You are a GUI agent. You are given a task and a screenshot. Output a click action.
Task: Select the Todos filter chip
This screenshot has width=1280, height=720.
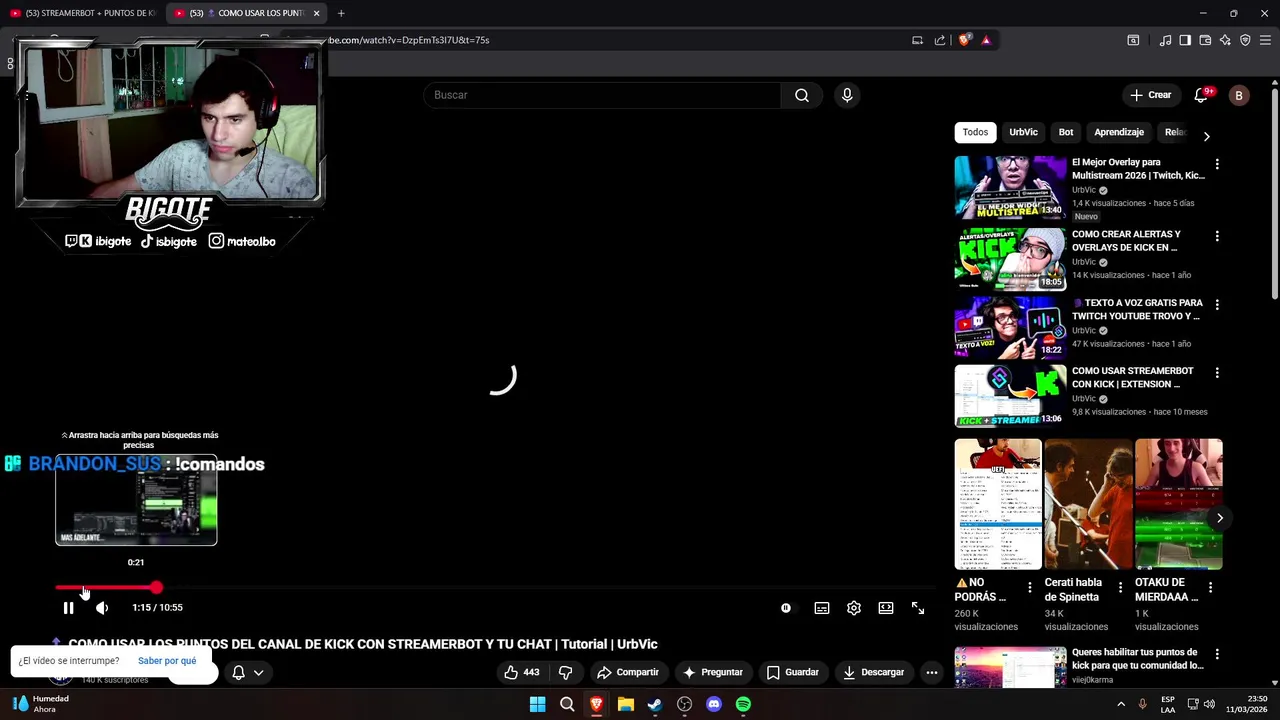[975, 132]
